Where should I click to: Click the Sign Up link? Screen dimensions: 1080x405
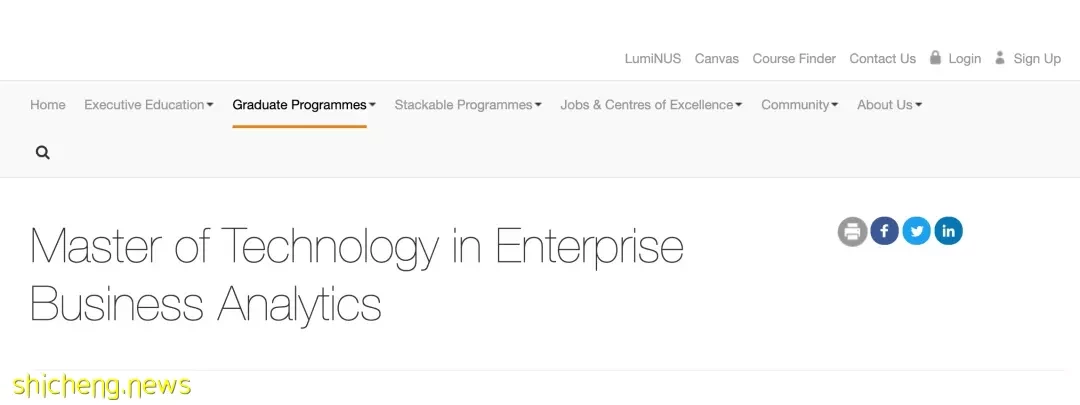(x=1037, y=59)
